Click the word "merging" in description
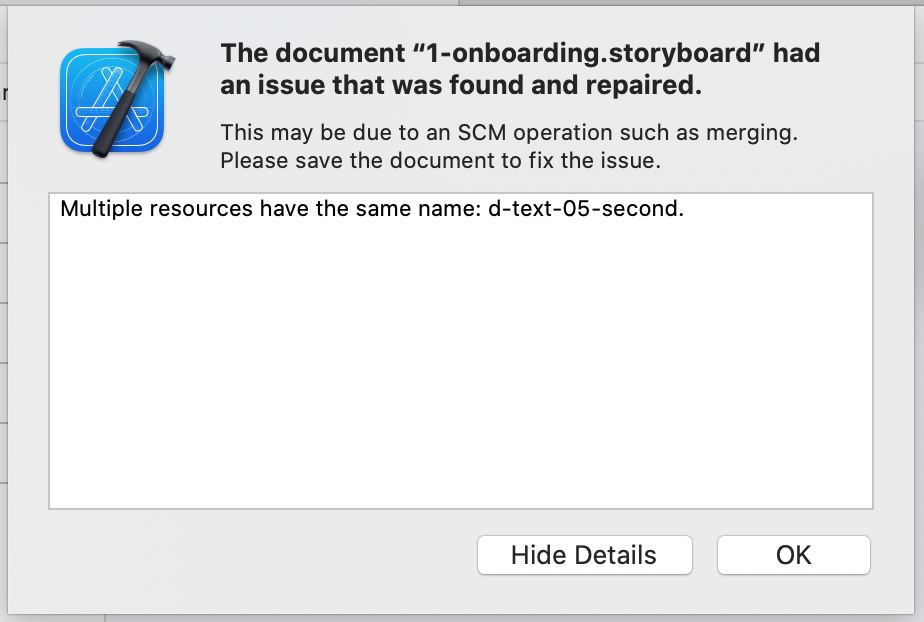The image size is (924, 622). pos(751,133)
